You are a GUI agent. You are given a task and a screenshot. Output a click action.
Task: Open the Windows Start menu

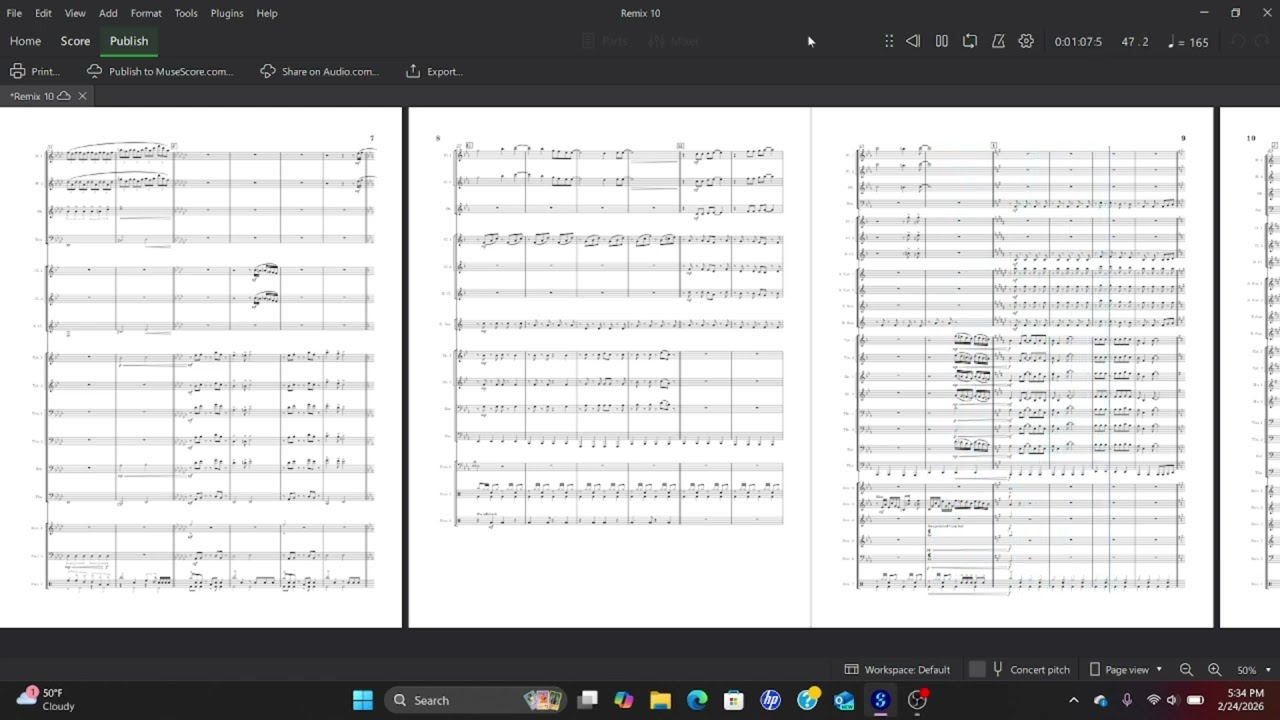tap(362, 700)
